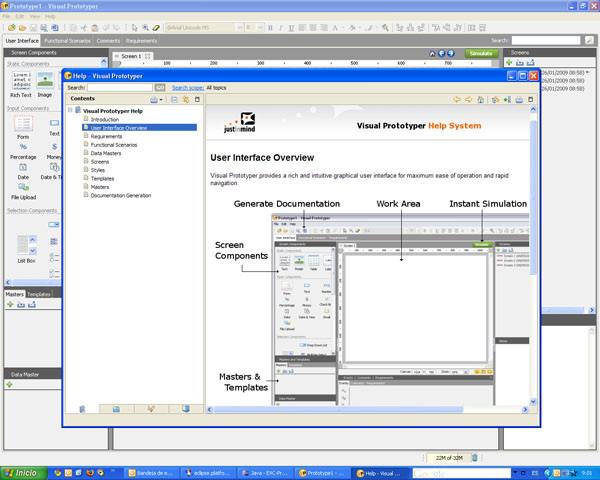Click Go button next to Help search
The height and width of the screenshot is (480, 600).
click(160, 88)
